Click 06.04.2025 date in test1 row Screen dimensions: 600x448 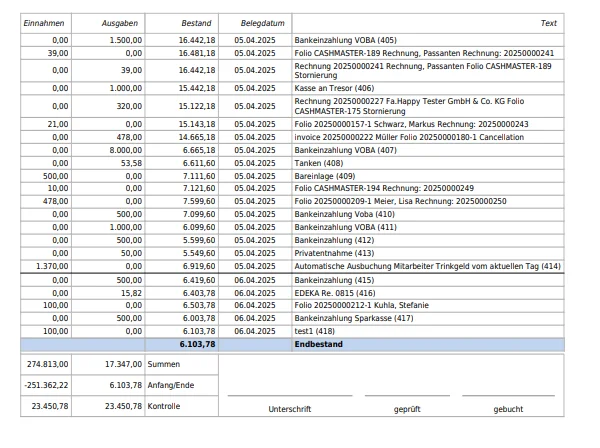coord(255,332)
